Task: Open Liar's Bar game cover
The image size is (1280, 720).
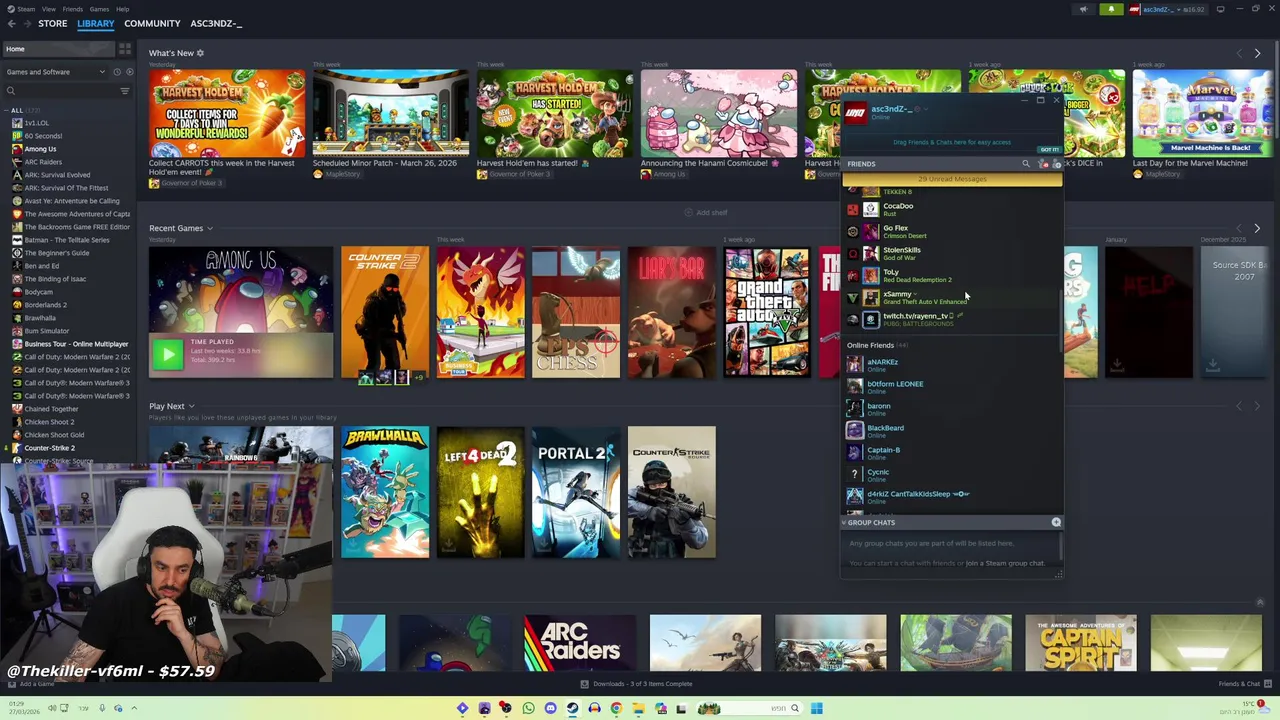Action: (x=672, y=313)
